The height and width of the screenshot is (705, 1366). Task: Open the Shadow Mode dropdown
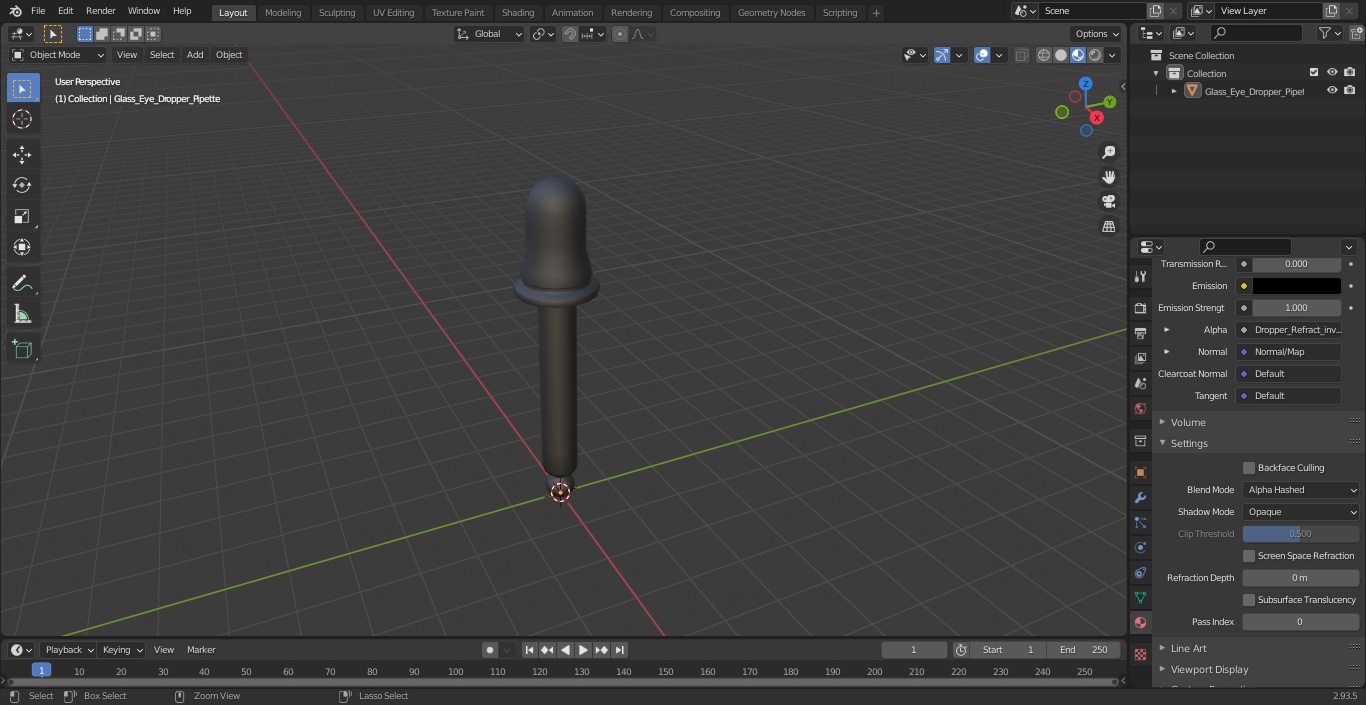click(1301, 512)
